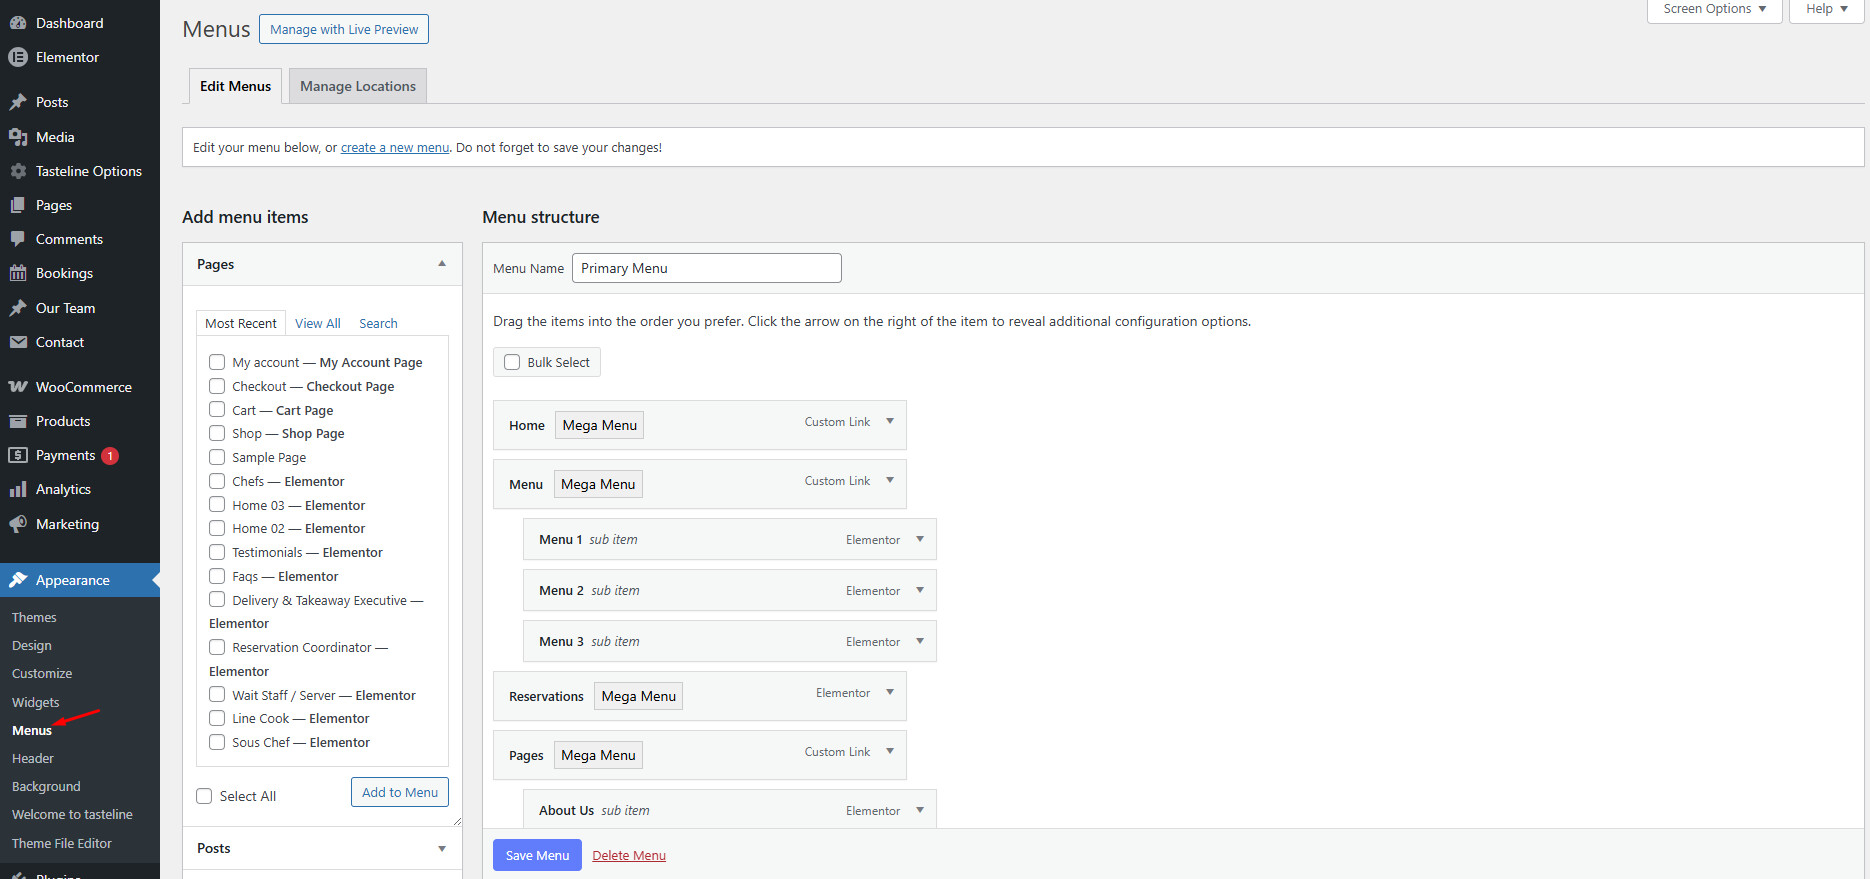Open Bookings calendar icon

coord(18,273)
